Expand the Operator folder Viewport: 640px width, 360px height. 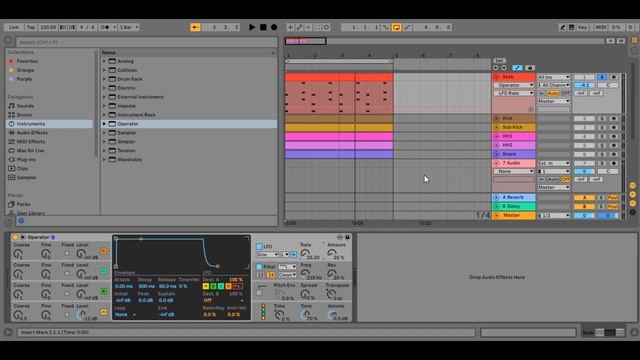click(104, 124)
